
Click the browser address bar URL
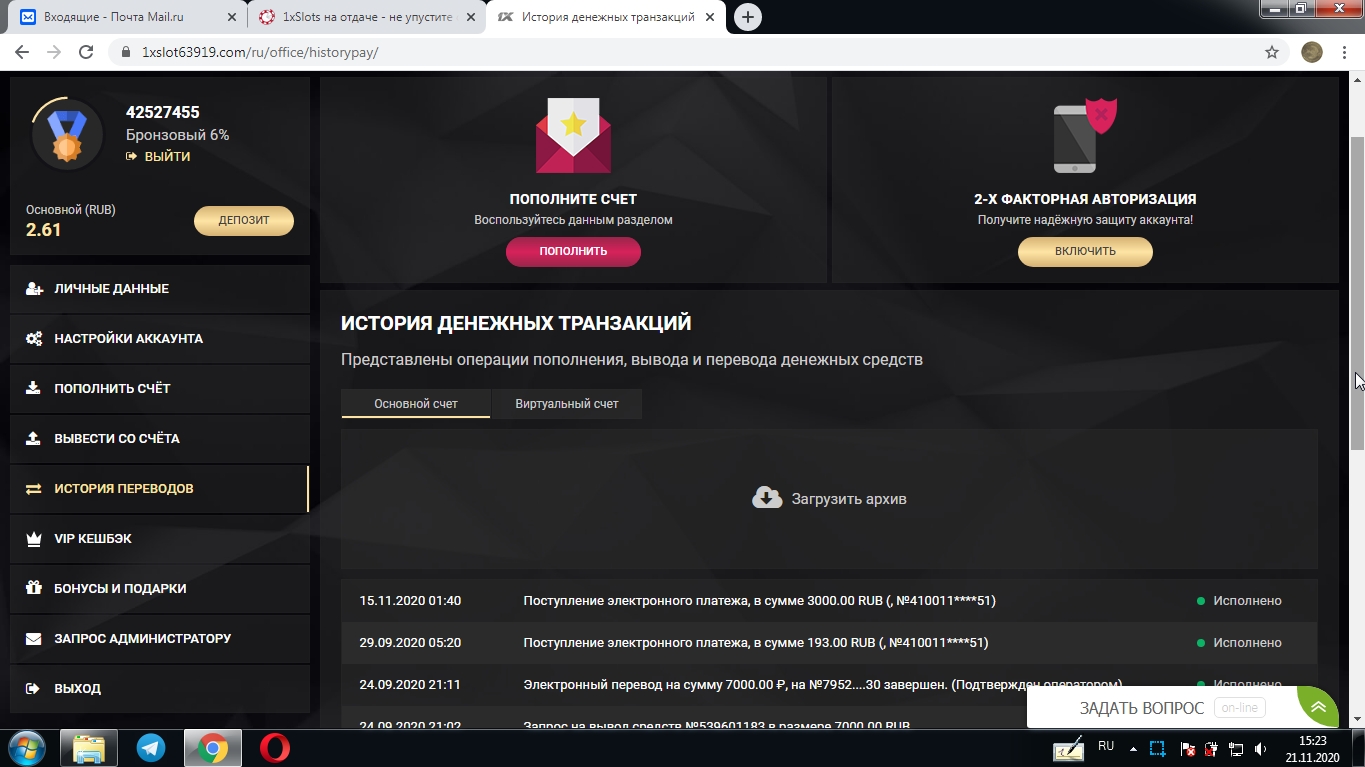[260, 52]
